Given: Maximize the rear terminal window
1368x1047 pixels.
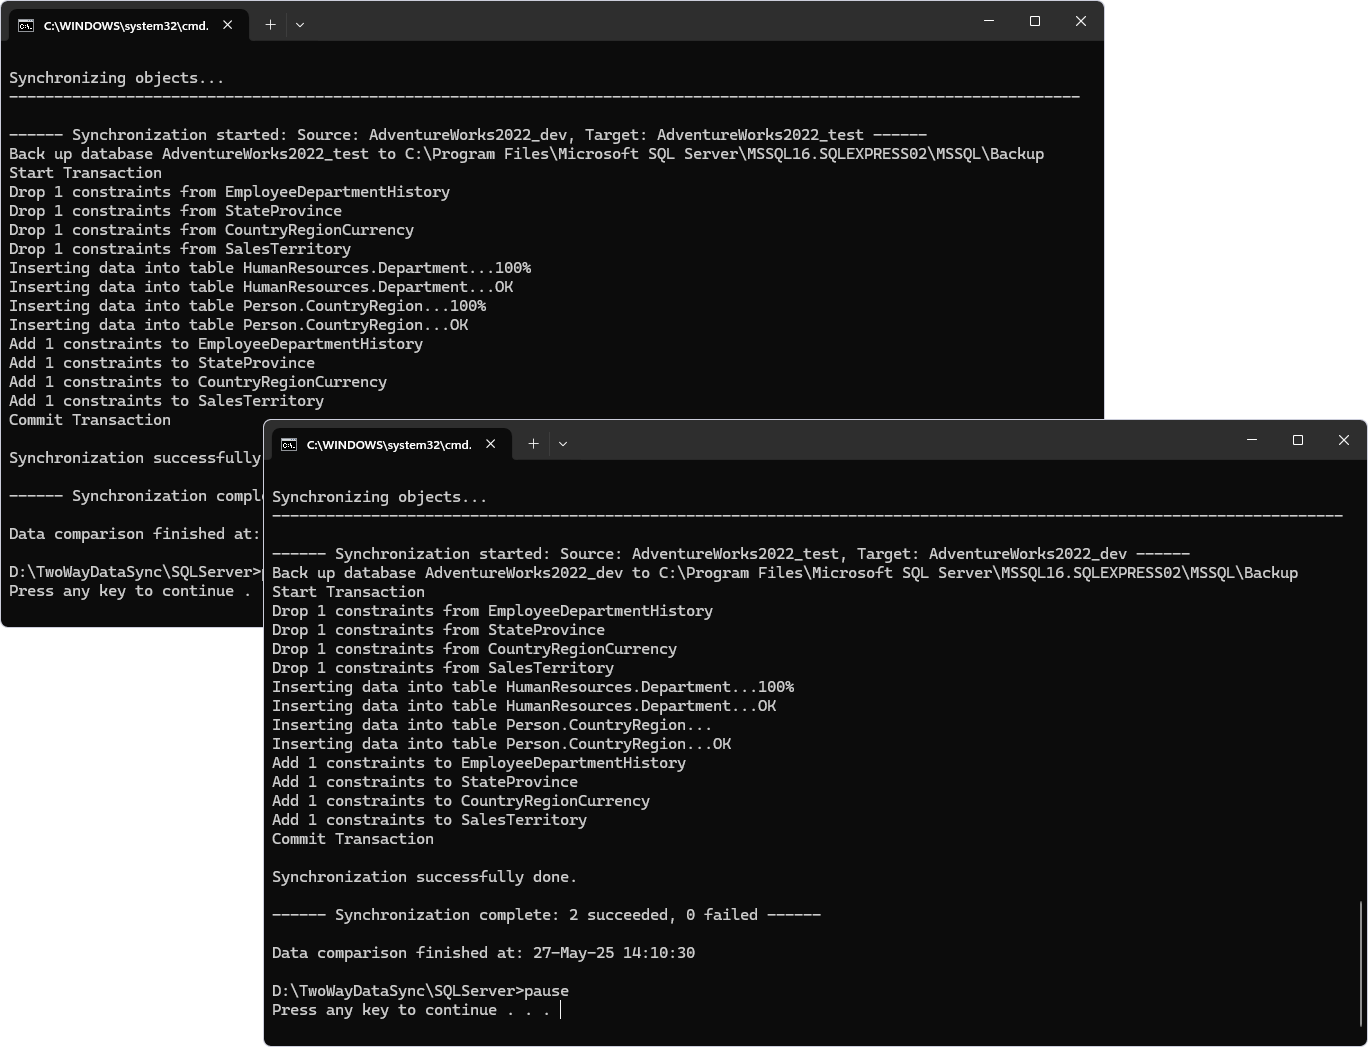Looking at the screenshot, I should [1035, 21].
